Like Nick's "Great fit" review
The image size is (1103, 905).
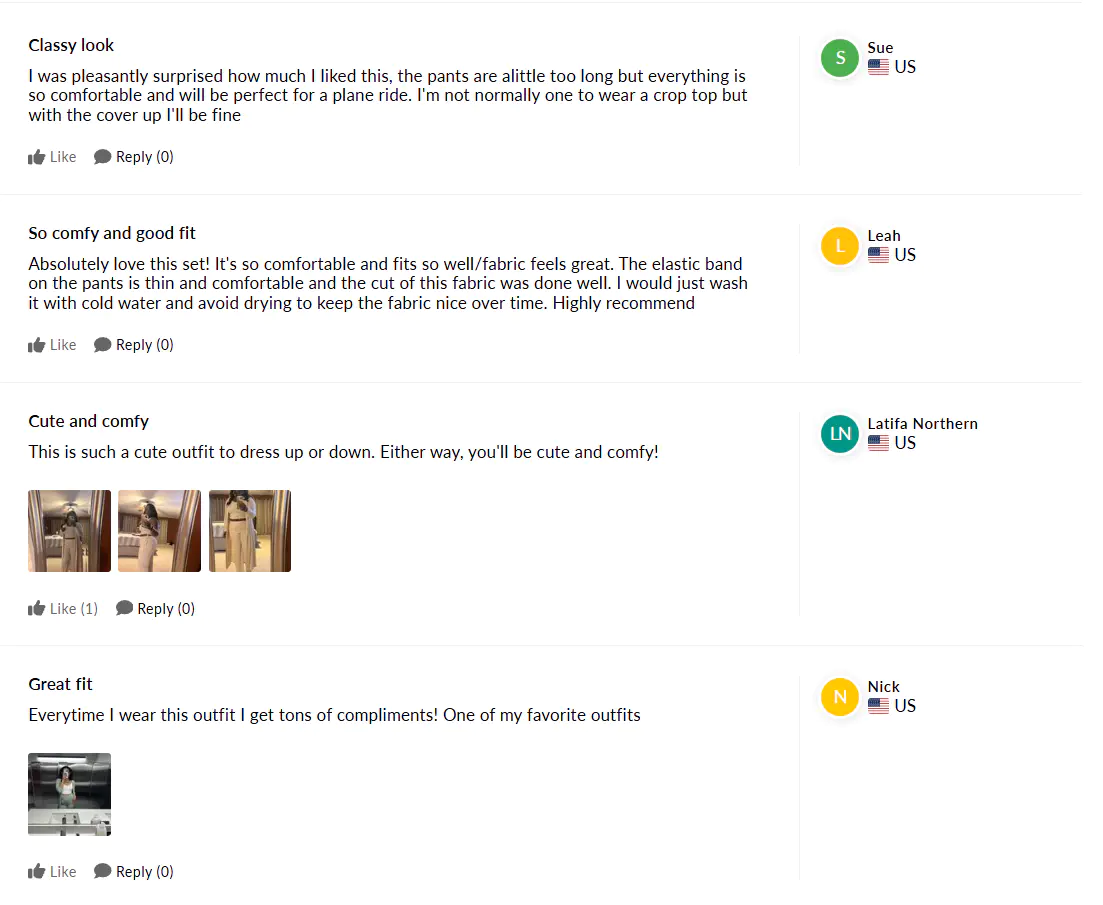pyautogui.click(x=38, y=871)
